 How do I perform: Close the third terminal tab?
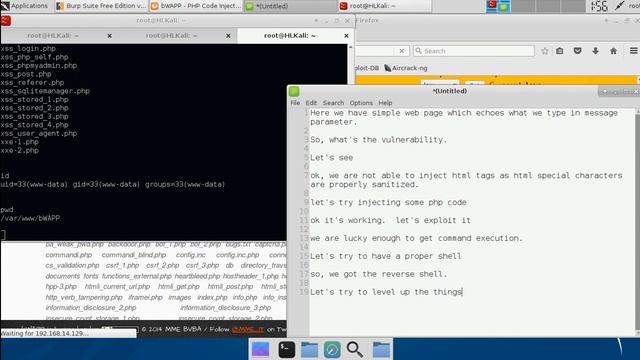click(x=346, y=36)
